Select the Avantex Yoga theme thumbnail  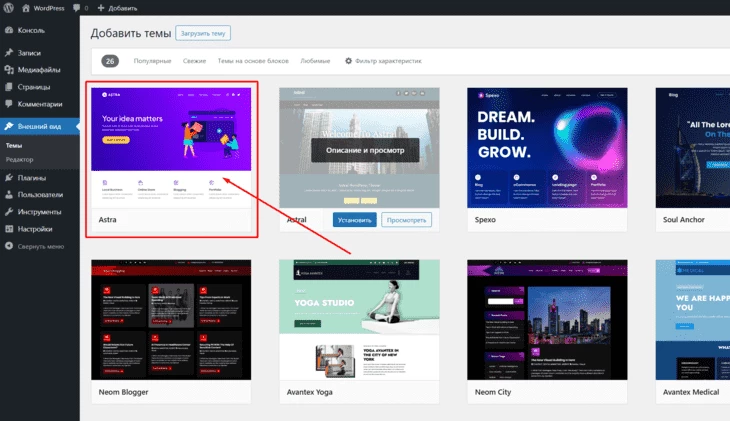point(359,319)
